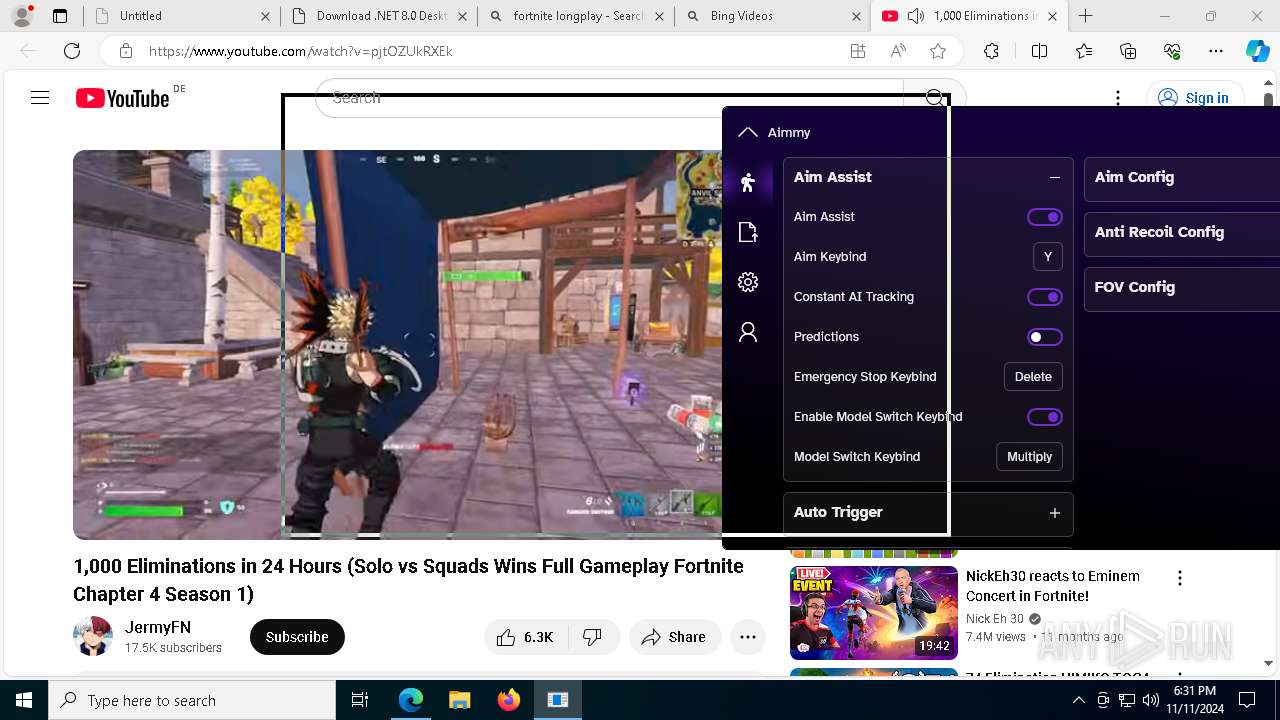Open NickEh30 reacts to Eminem video title
Screen dimensions: 1280x720
click(x=1053, y=586)
